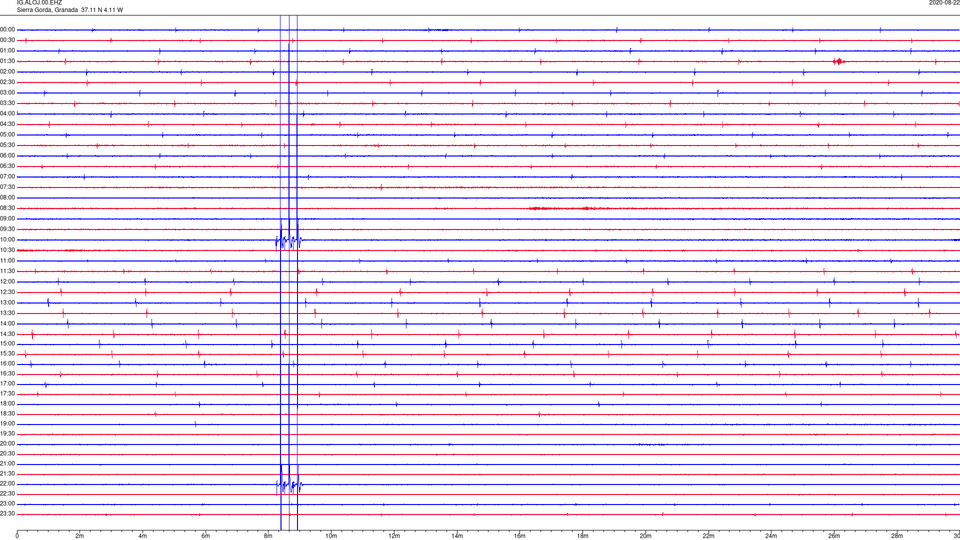Select the 10:30 trace time label
Screen dimensions: 960x540
point(7,250)
